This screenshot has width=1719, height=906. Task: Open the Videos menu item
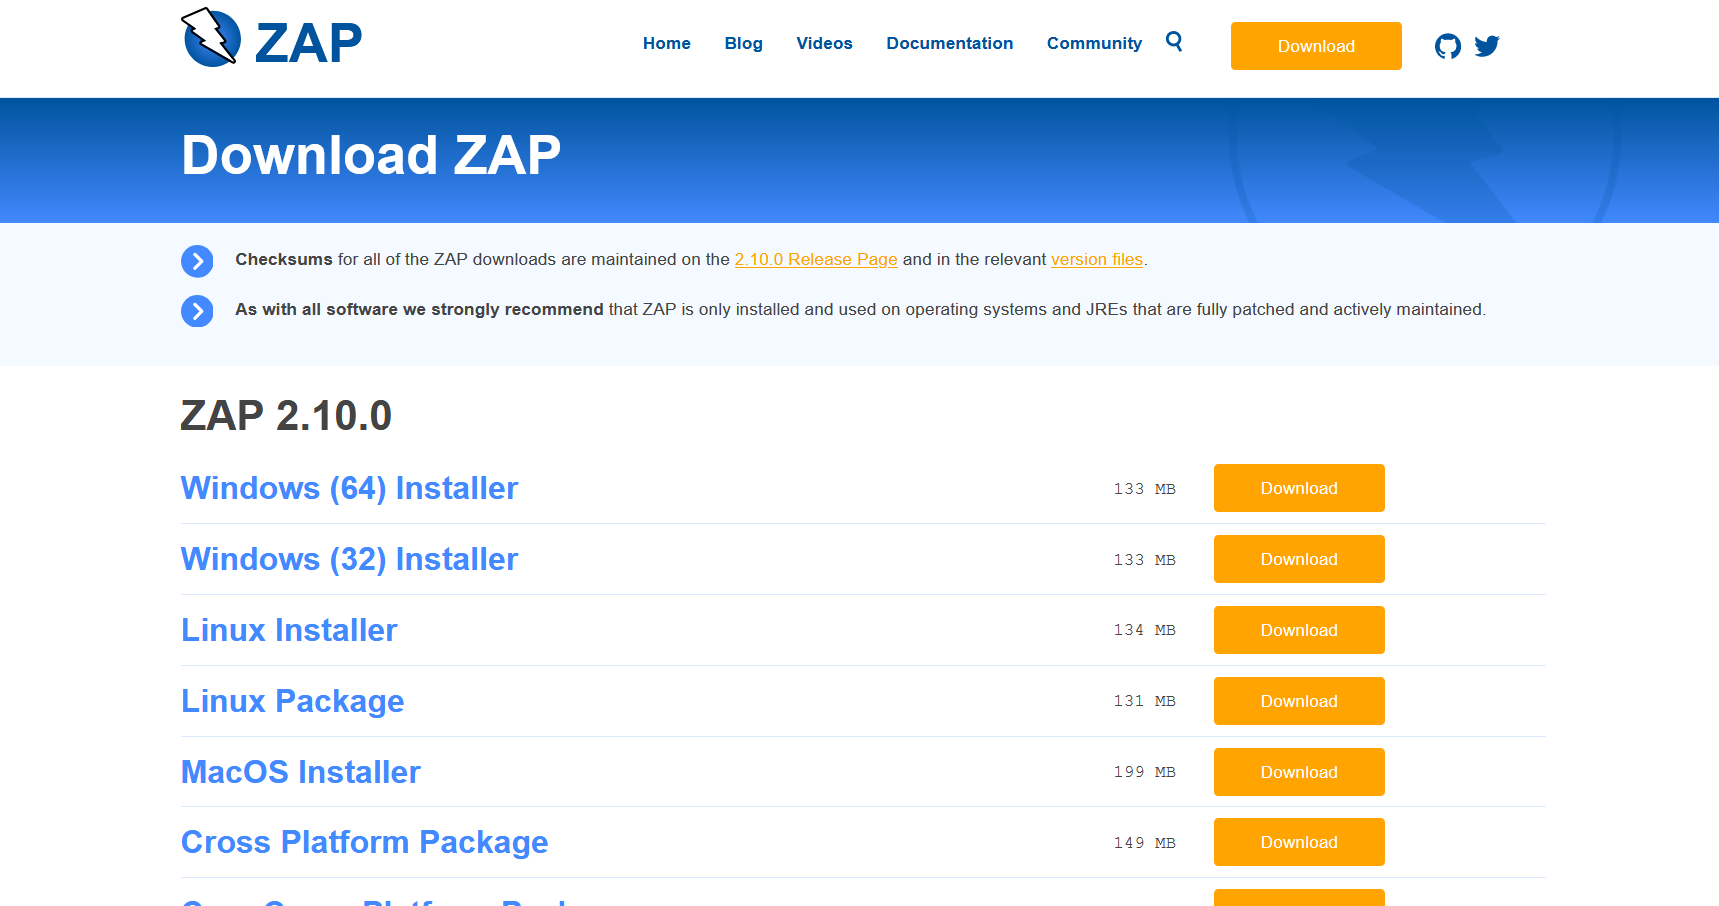coord(824,43)
